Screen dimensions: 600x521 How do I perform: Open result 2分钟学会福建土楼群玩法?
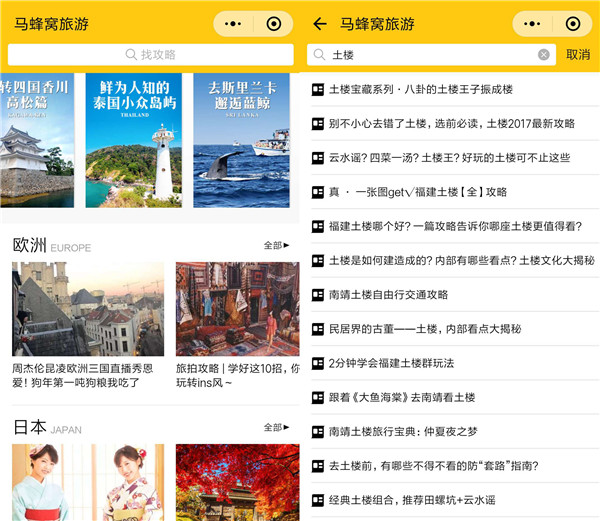pyautogui.click(x=391, y=362)
